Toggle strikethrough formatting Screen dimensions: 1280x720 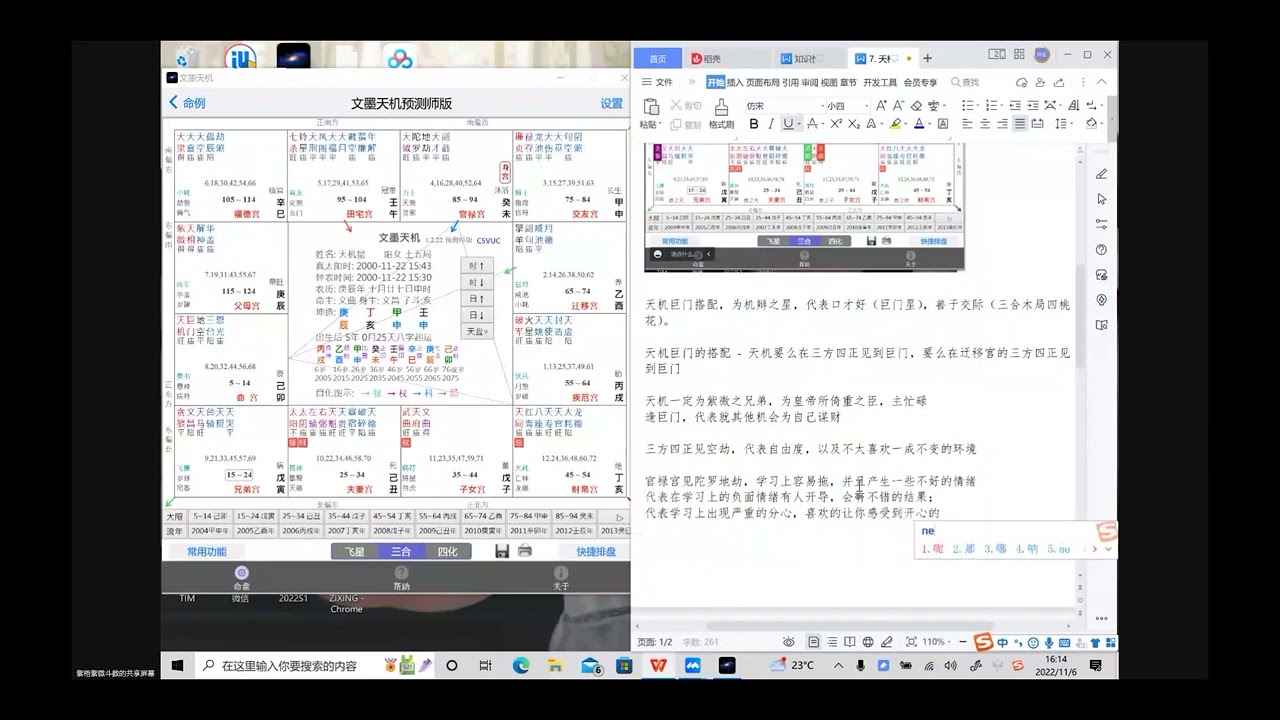pyautogui.click(x=812, y=124)
